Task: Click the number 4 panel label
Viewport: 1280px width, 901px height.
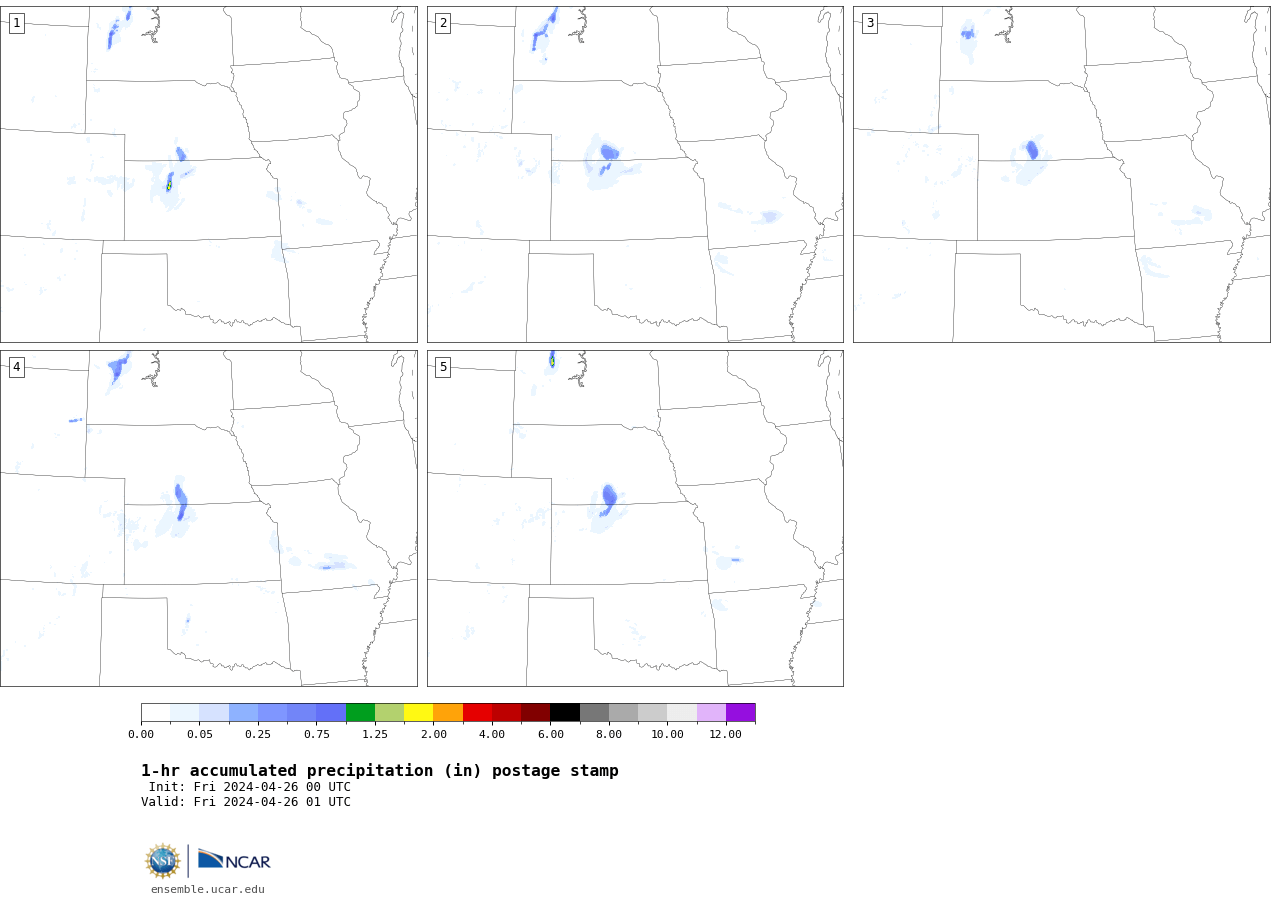Action: click(16, 367)
